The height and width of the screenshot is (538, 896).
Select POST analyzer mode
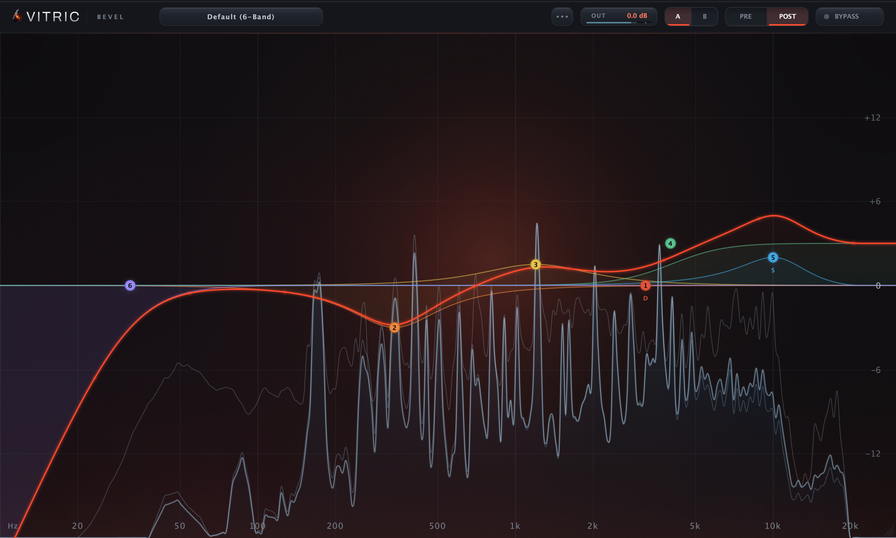coord(787,17)
